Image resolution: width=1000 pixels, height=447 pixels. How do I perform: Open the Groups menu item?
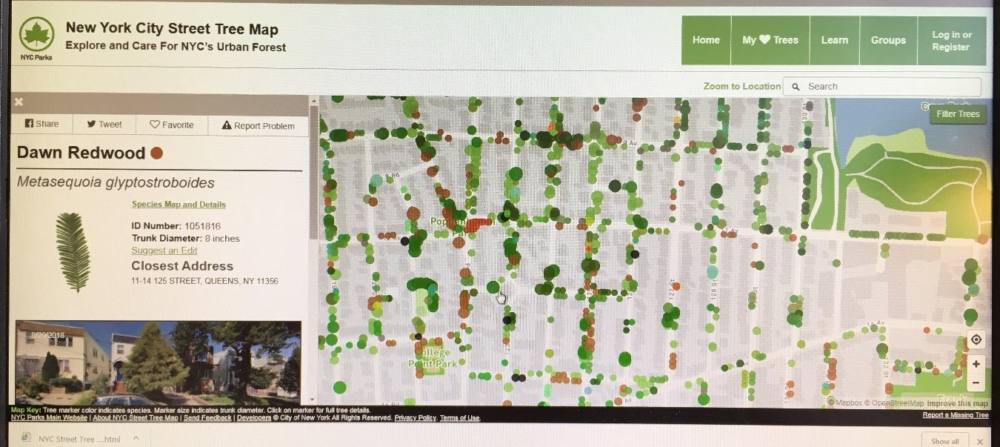tap(888, 40)
